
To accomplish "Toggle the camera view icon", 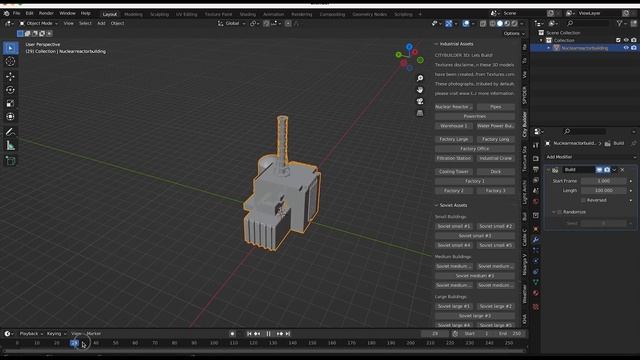I will click(x=420, y=101).
